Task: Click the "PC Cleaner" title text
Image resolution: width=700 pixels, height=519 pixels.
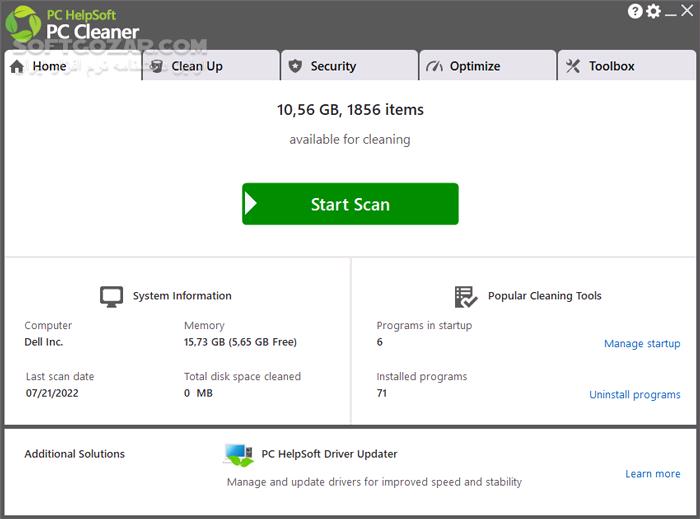Action: click(x=93, y=32)
